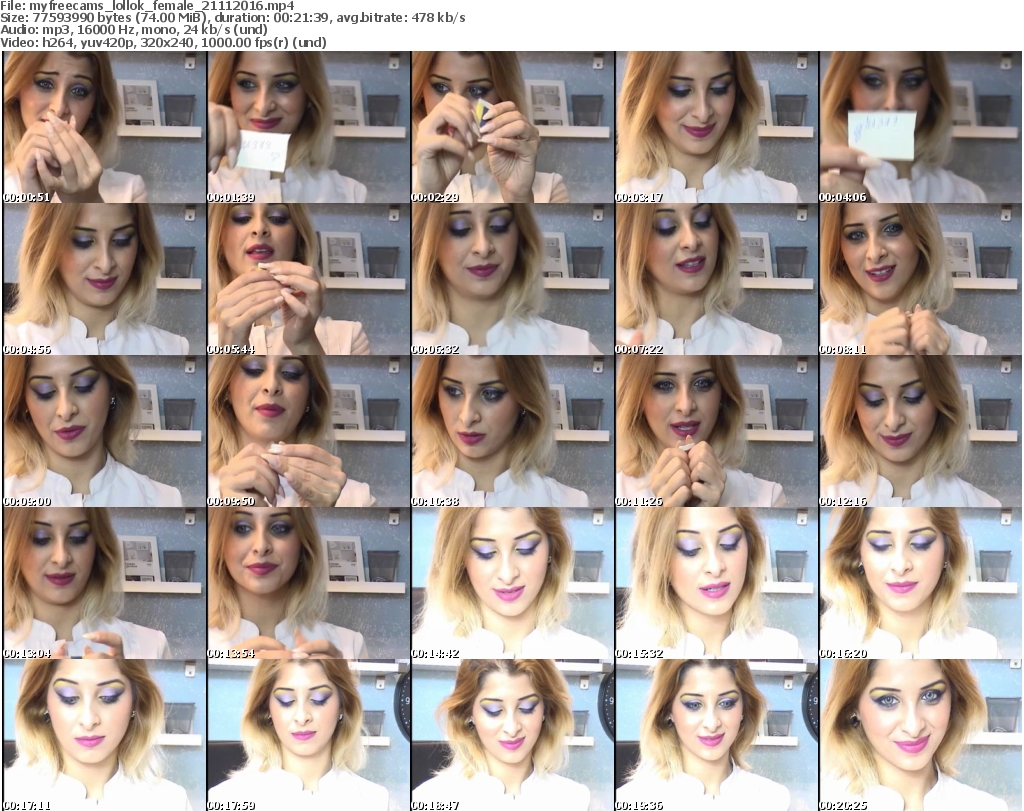The height and width of the screenshot is (811, 1024).
Task: Select the thumbnail stamped 00:15:32
Action: 716,583
